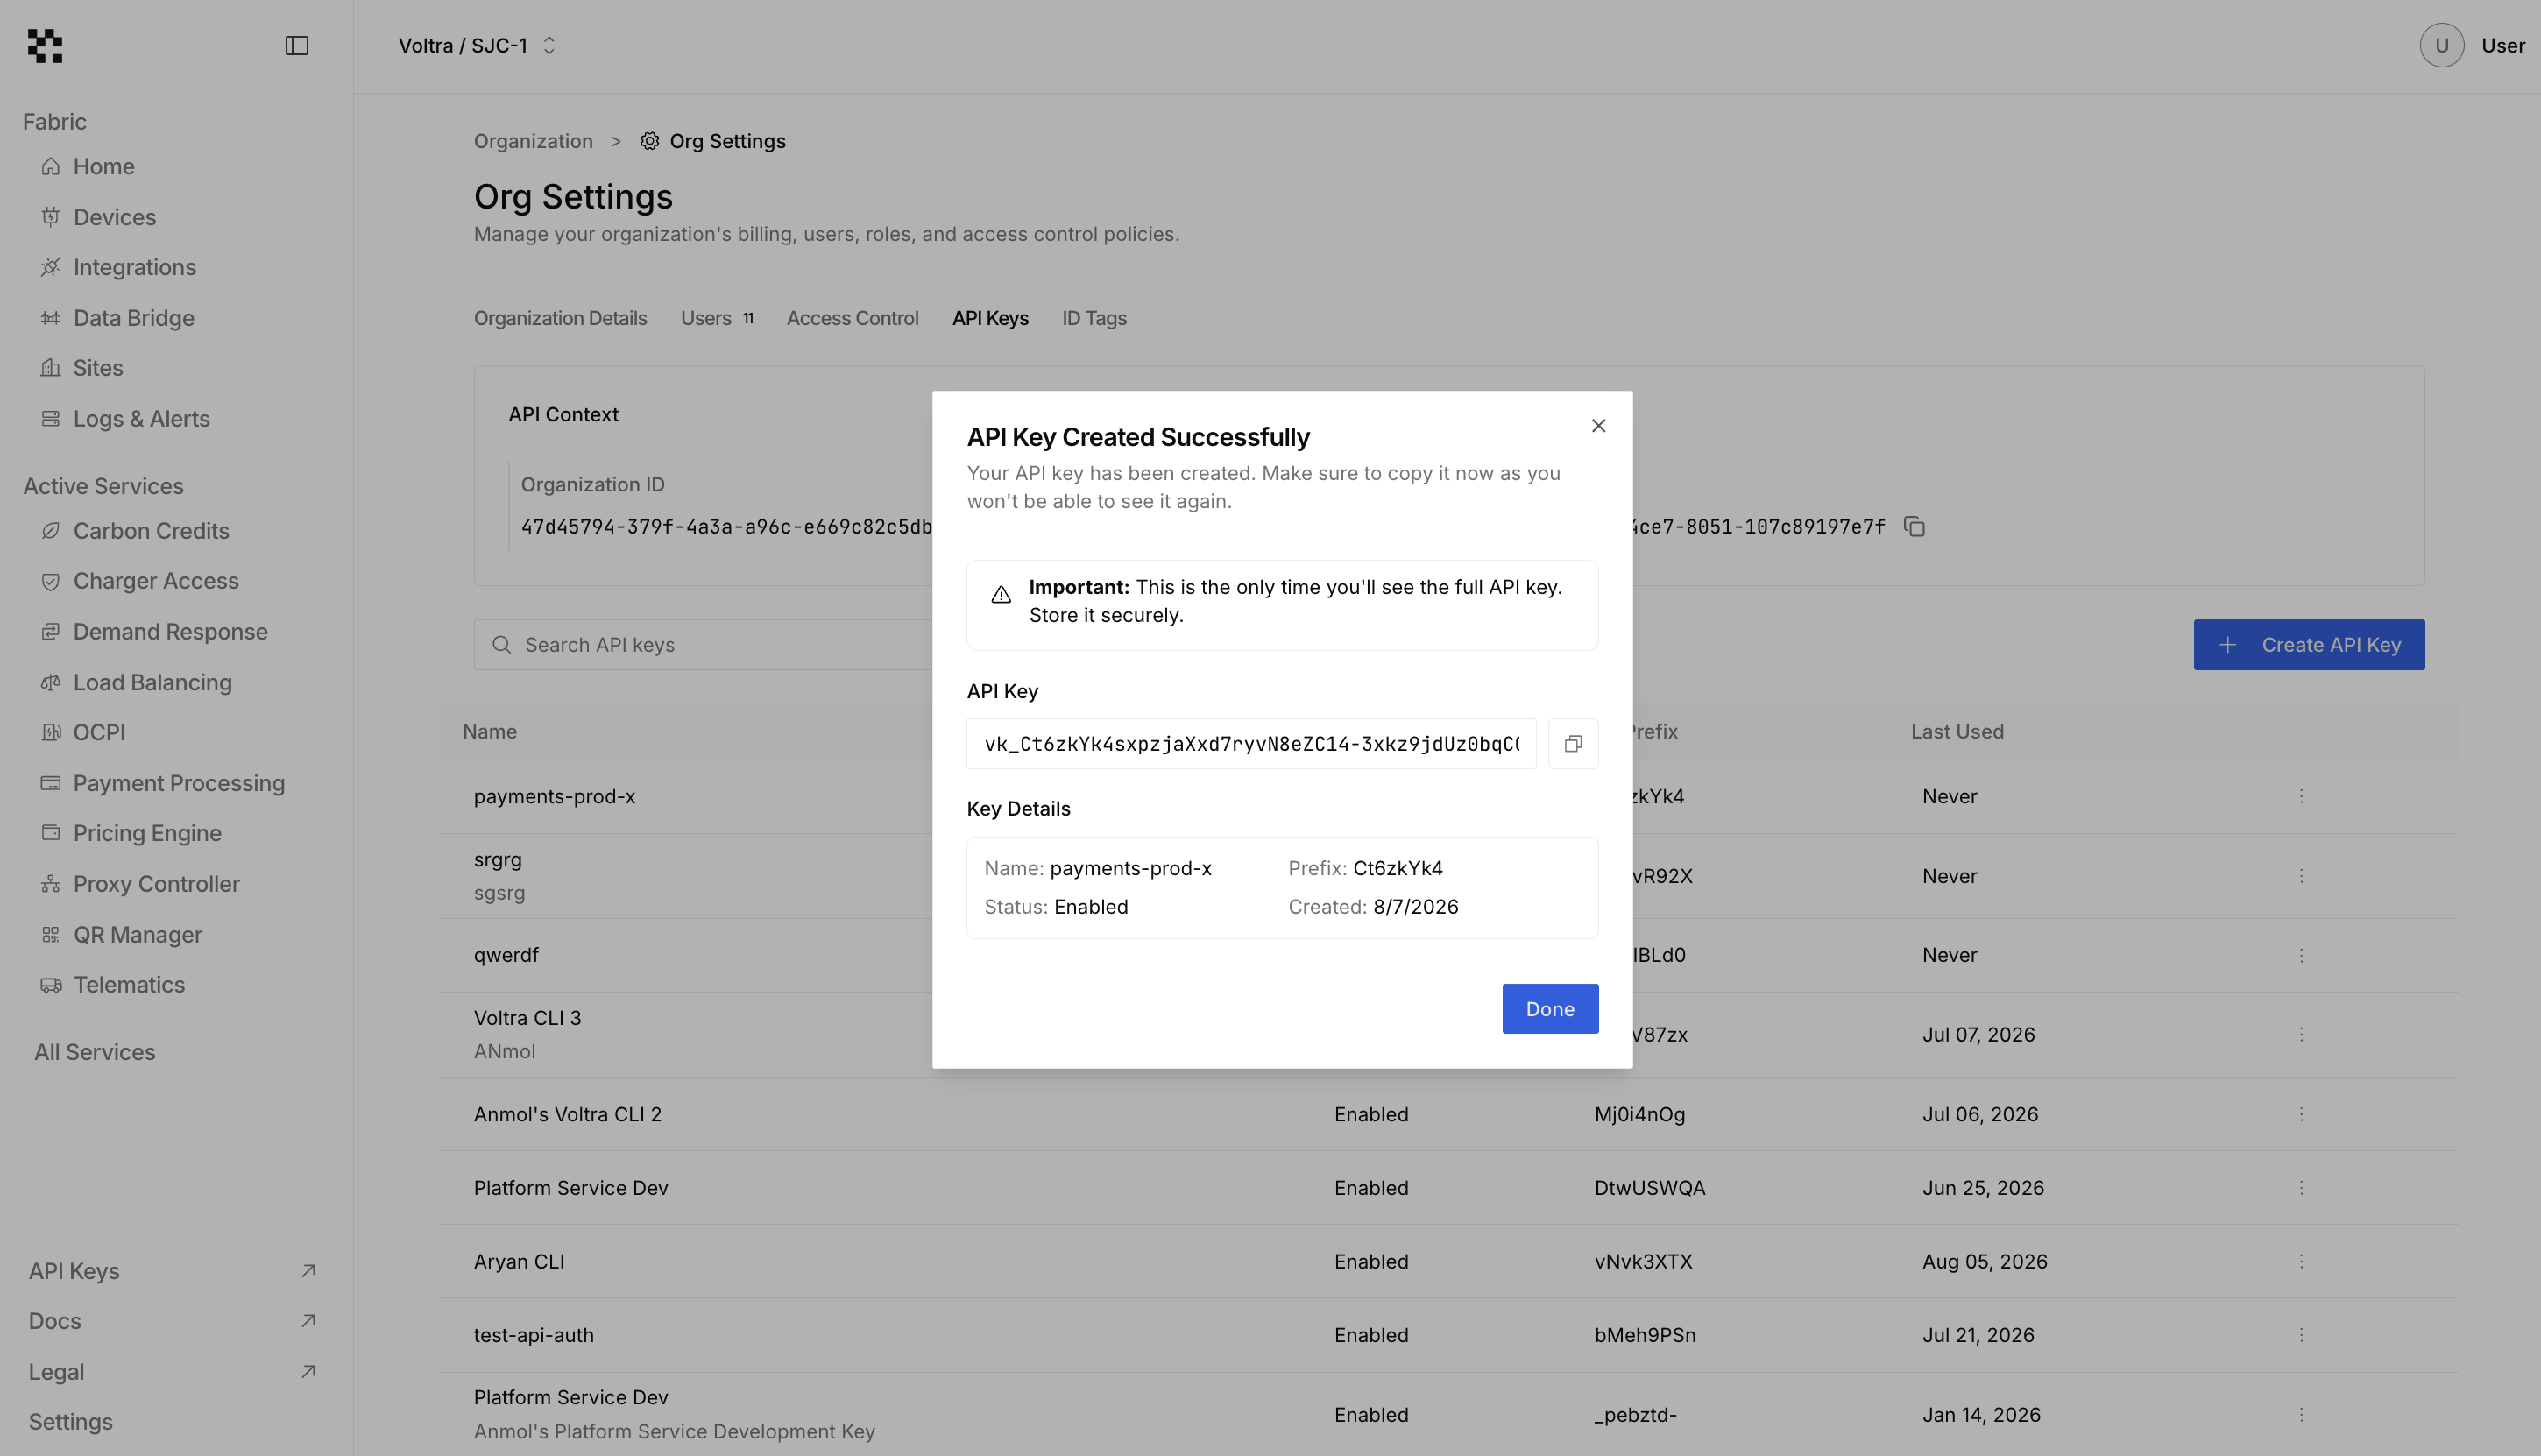Close the API Key Created dialog
Viewport: 2541px width, 1456px height.
coord(1598,426)
